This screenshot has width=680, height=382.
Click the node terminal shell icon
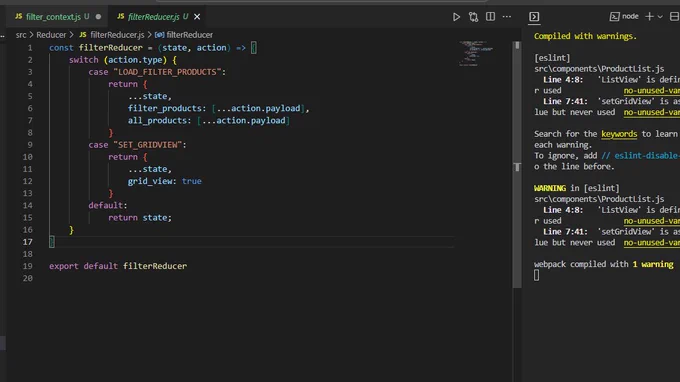[x=614, y=16]
